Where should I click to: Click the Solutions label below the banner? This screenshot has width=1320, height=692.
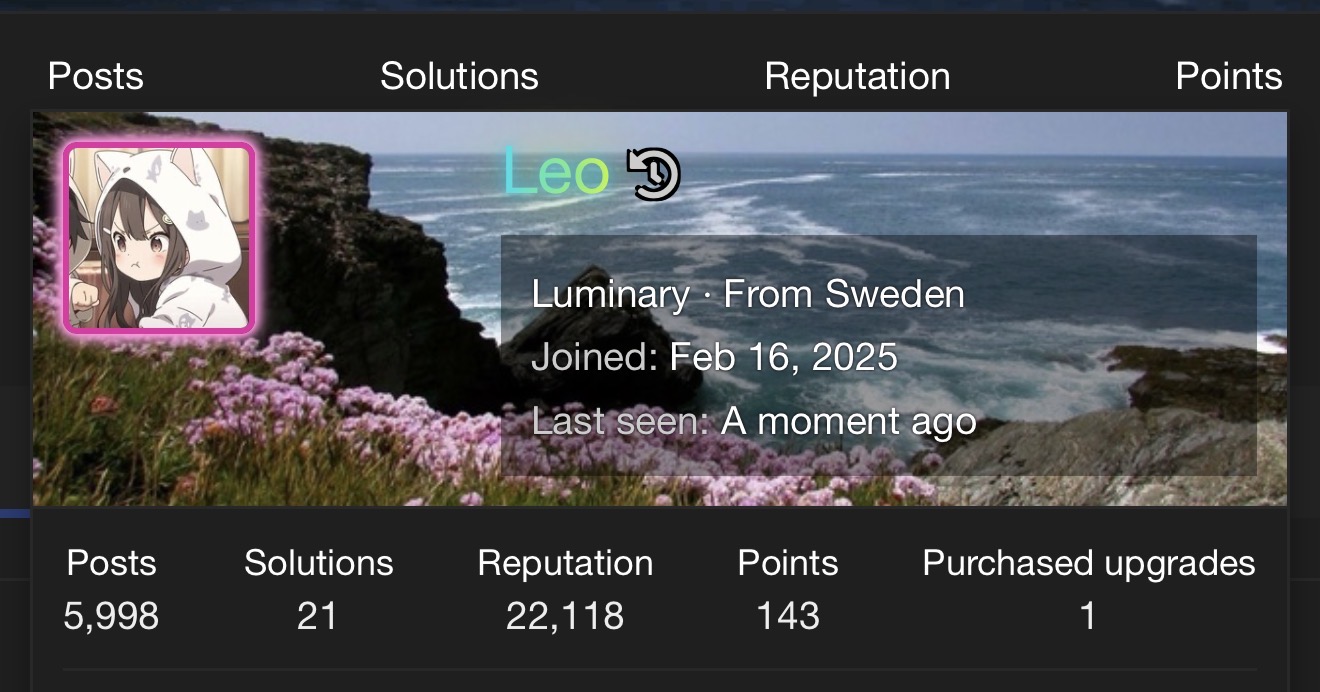point(318,563)
